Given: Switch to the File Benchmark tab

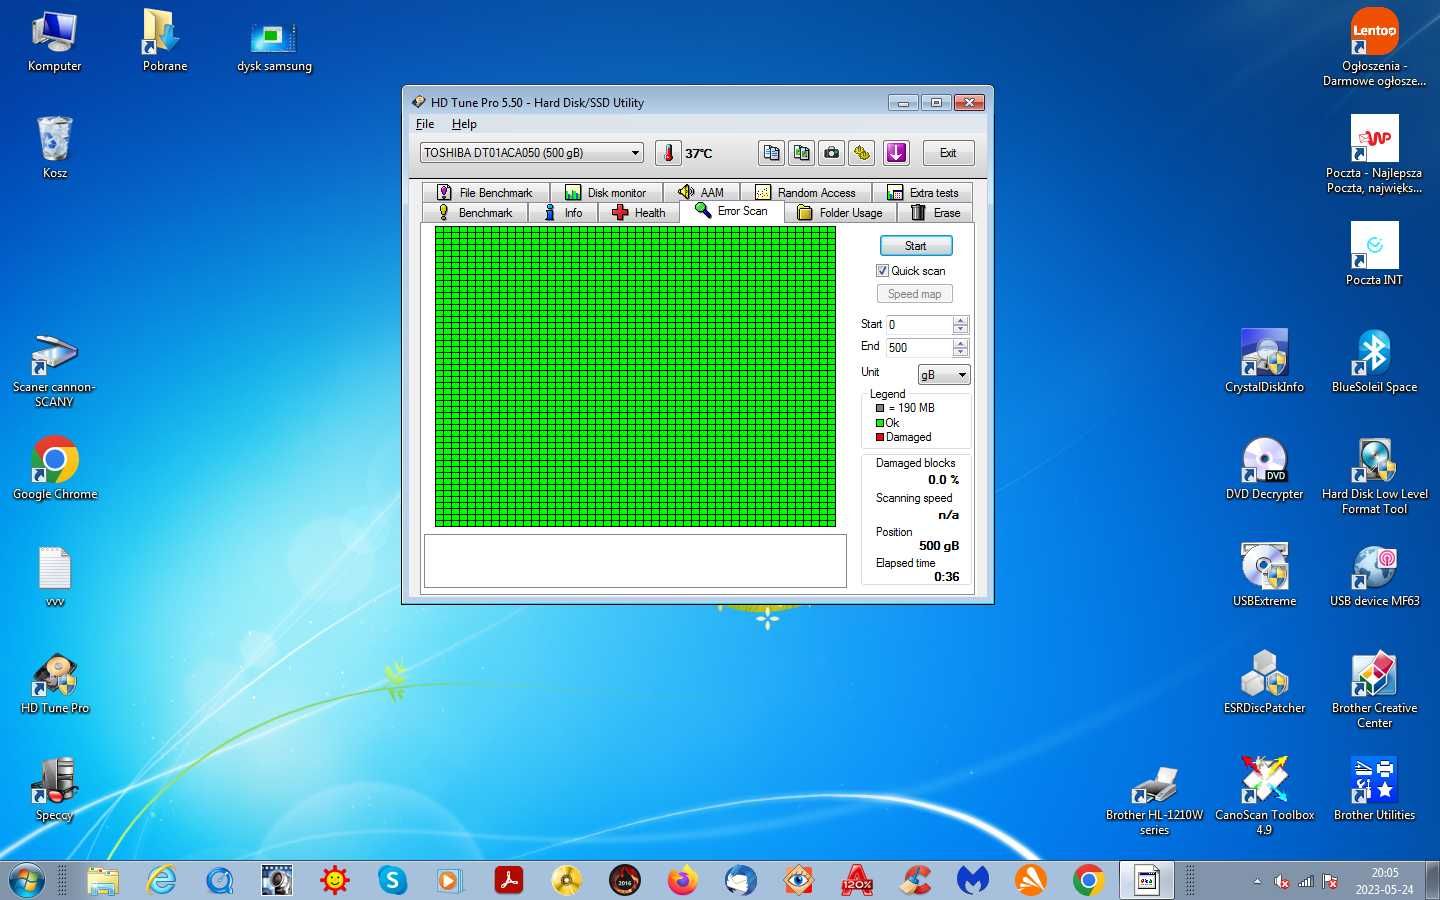Looking at the screenshot, I should pyautogui.click(x=485, y=192).
